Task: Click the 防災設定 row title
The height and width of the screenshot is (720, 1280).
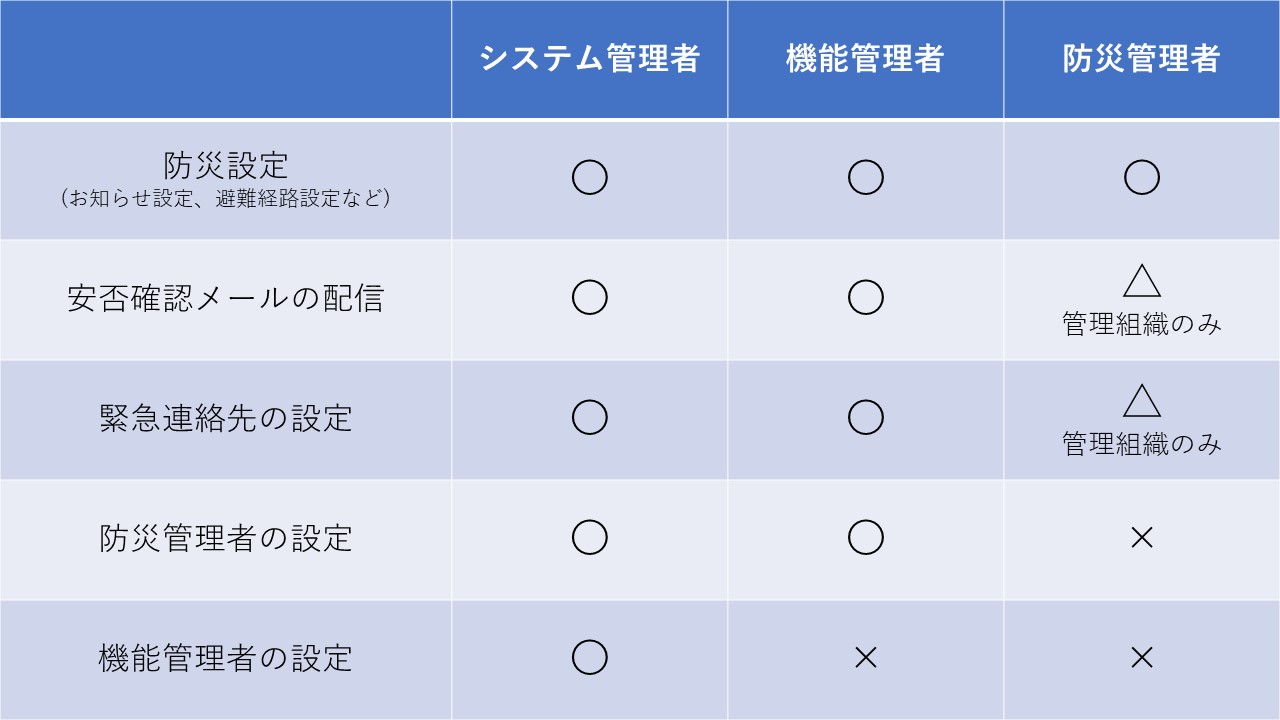Action: point(225,166)
